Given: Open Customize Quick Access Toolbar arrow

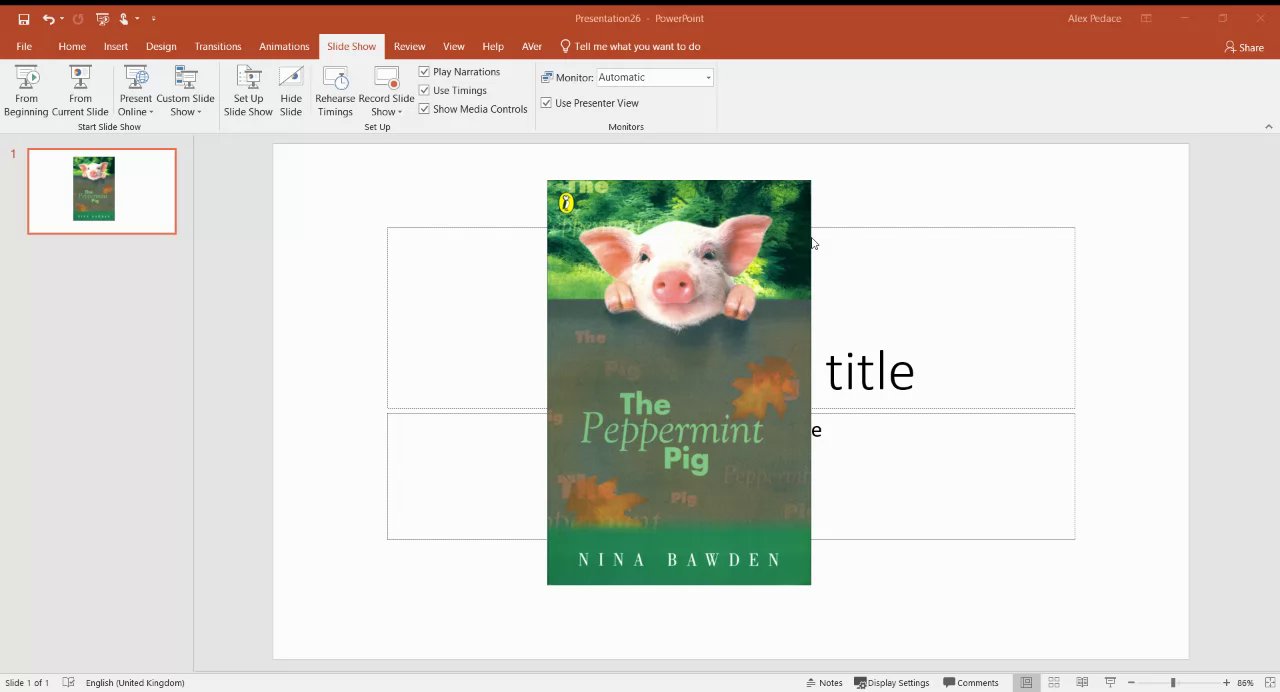Looking at the screenshot, I should tap(153, 19).
